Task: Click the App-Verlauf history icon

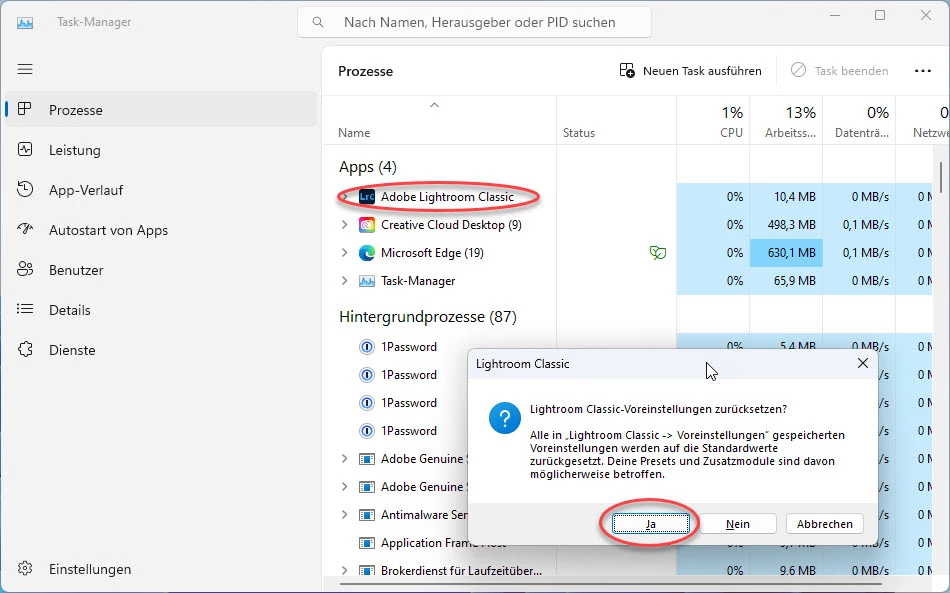Action: click(x=25, y=189)
